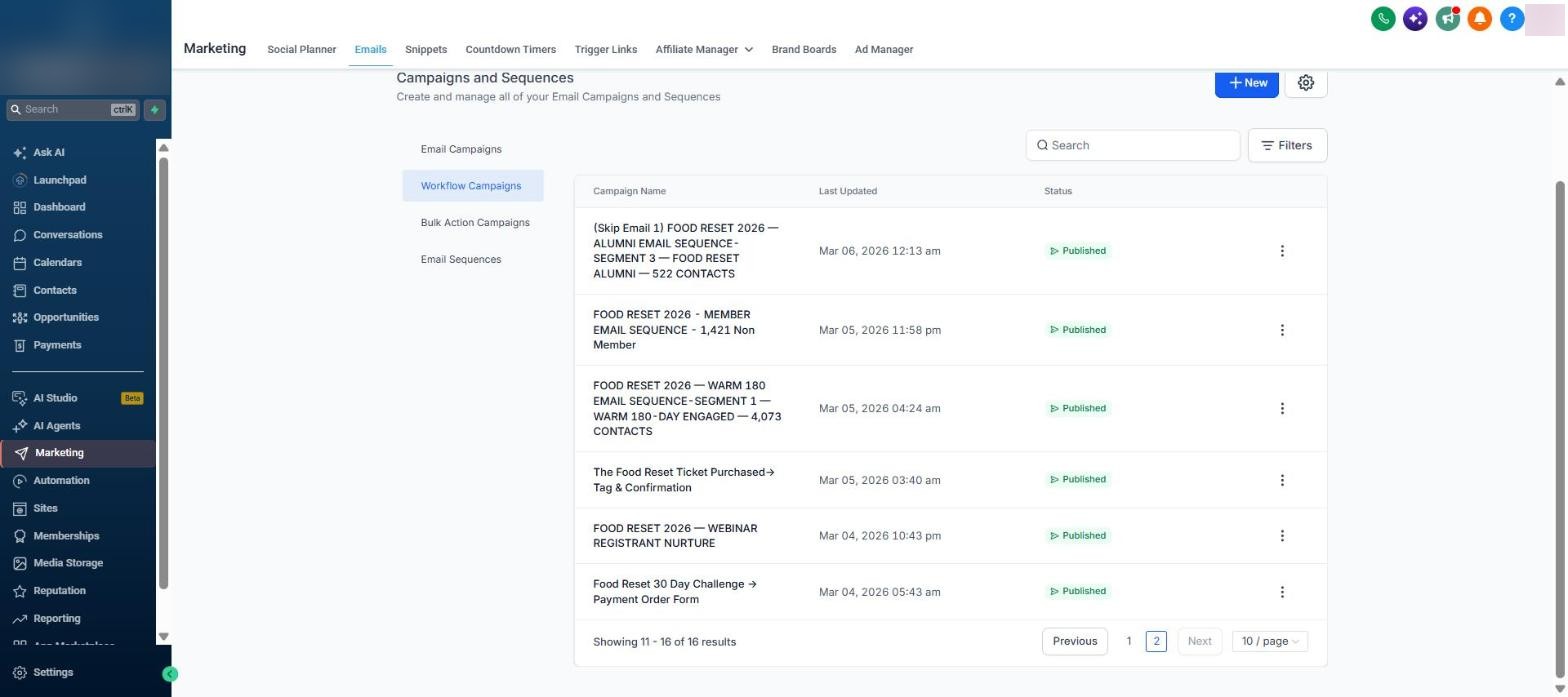Click the Mar 06, 2026 12:13 am date
This screenshot has width=1568, height=697.
879,251
